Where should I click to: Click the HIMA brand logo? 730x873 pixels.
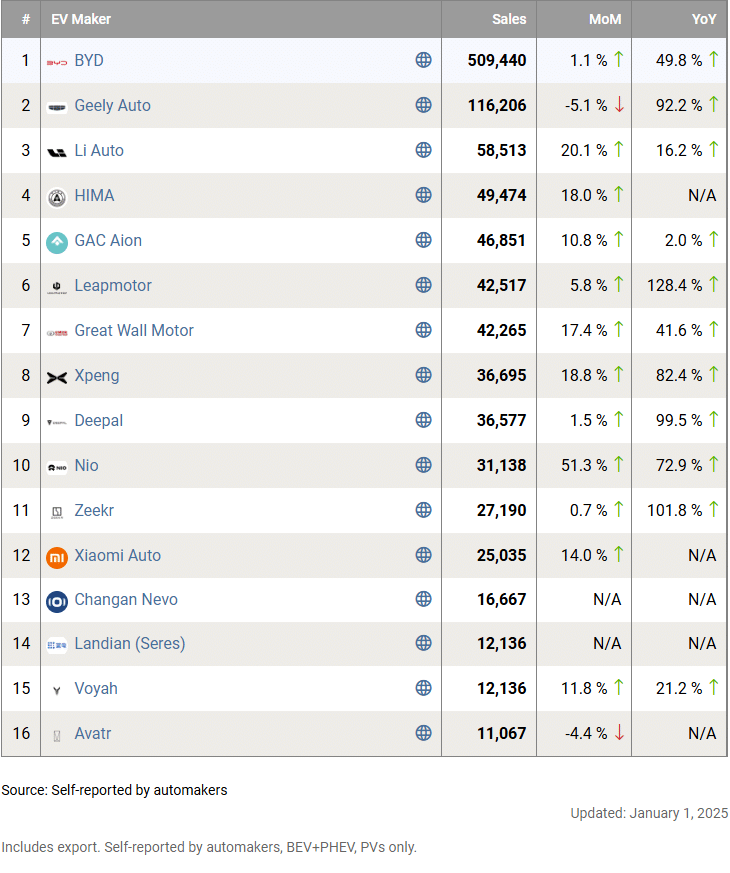coord(57,196)
